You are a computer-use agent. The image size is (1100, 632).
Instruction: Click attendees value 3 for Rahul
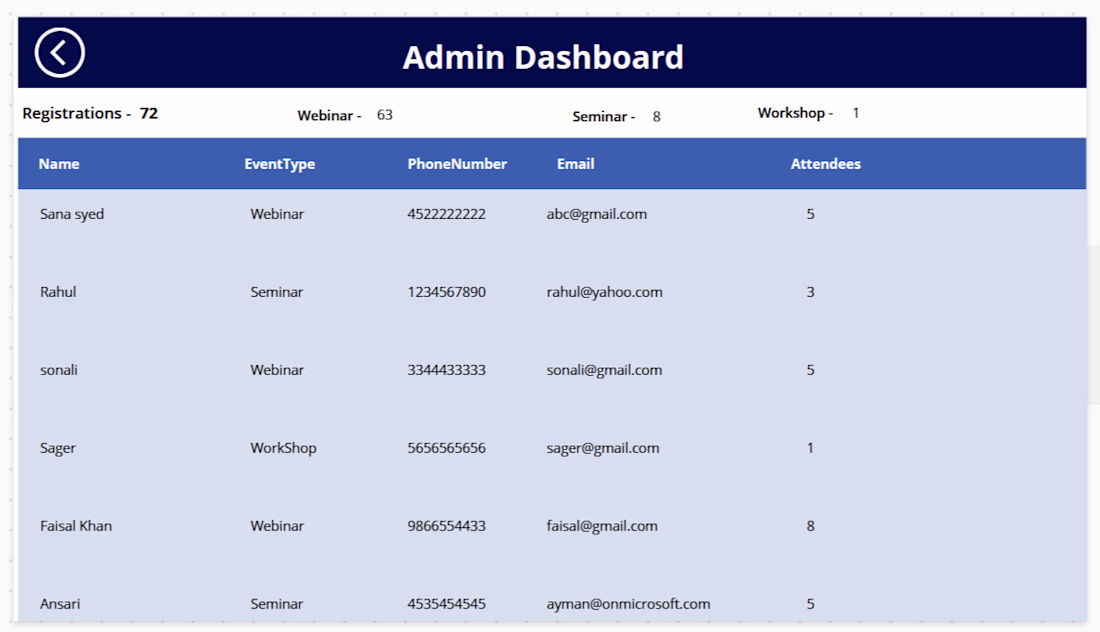810,292
